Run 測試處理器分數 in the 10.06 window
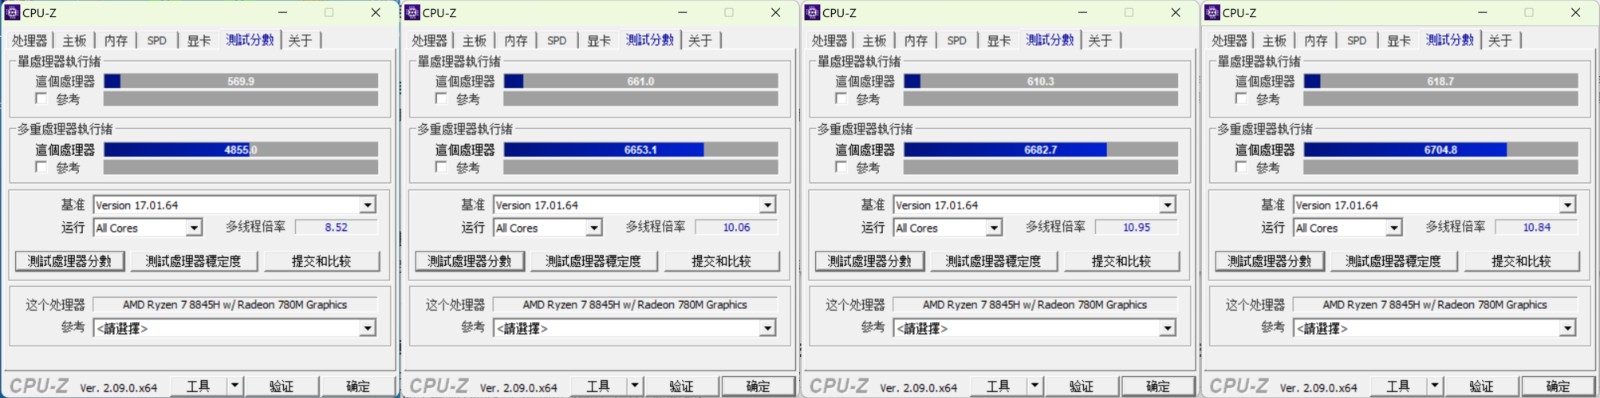Viewport: 1600px width, 398px height. click(470, 261)
